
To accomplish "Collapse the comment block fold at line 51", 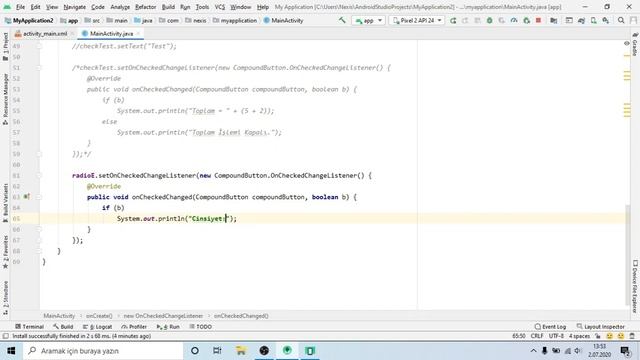I will pyautogui.click(x=39, y=68).
